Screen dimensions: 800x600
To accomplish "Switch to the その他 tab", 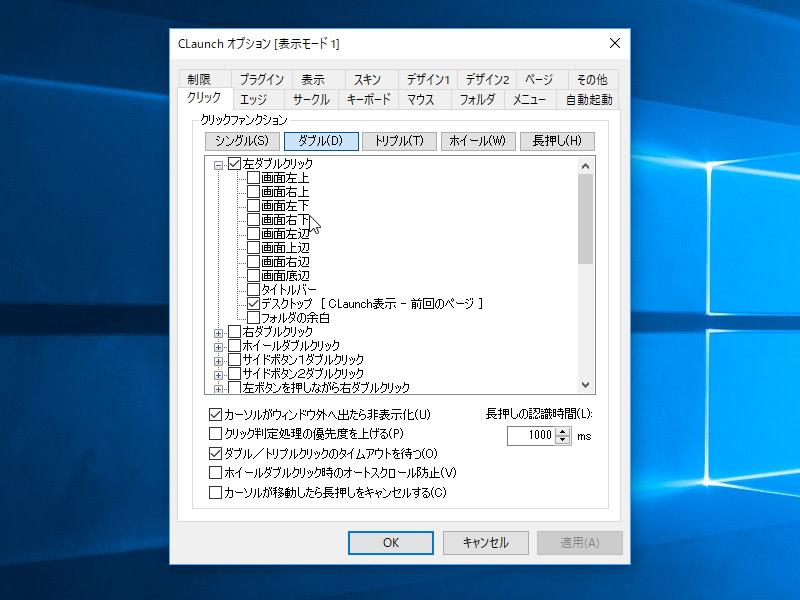I will pyautogui.click(x=590, y=78).
